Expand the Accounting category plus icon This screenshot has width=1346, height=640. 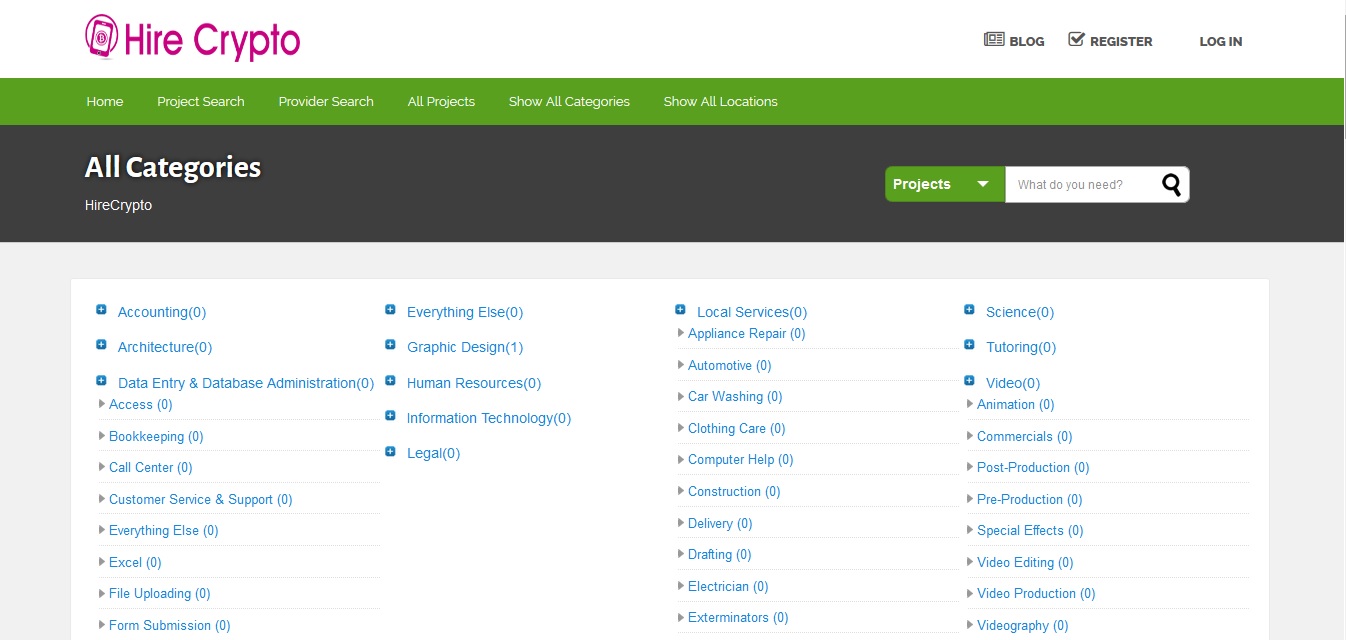pos(101,310)
